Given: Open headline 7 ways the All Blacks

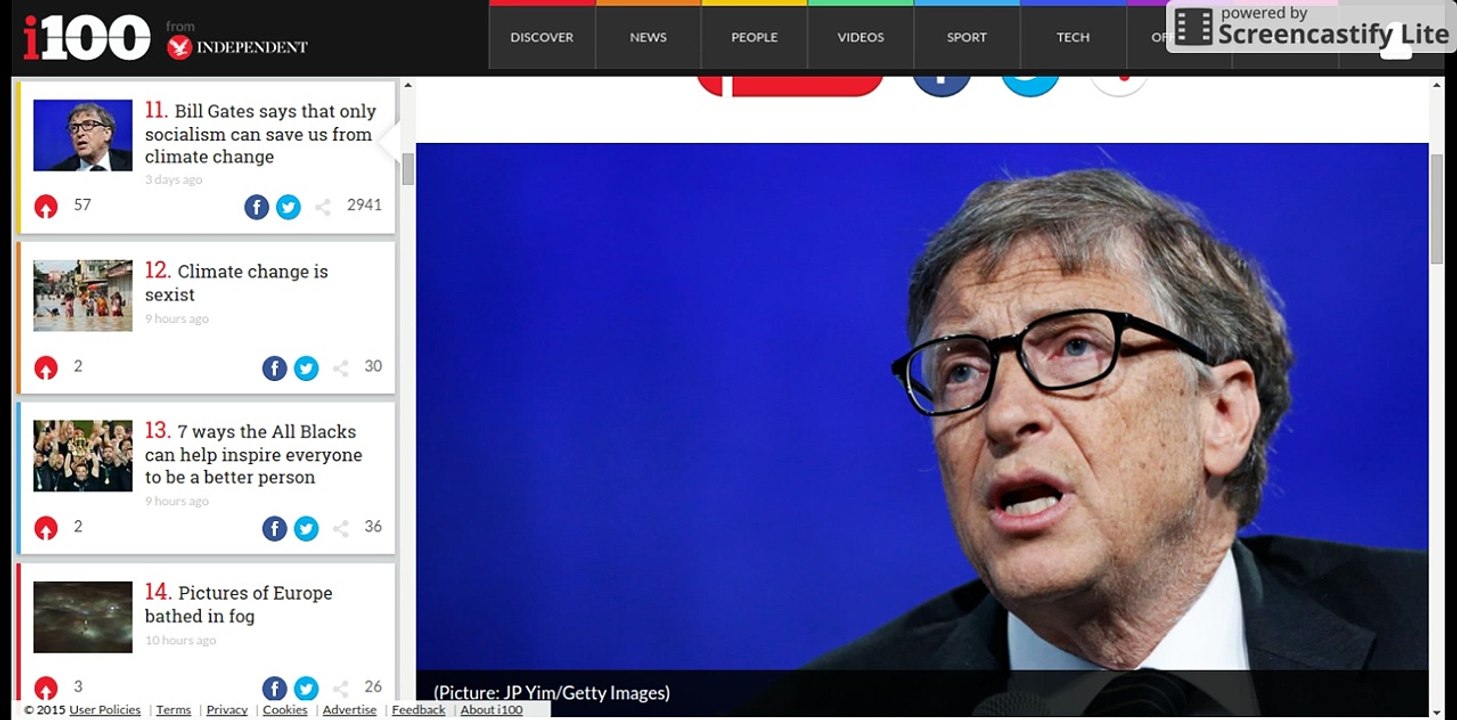Looking at the screenshot, I should pos(253,454).
